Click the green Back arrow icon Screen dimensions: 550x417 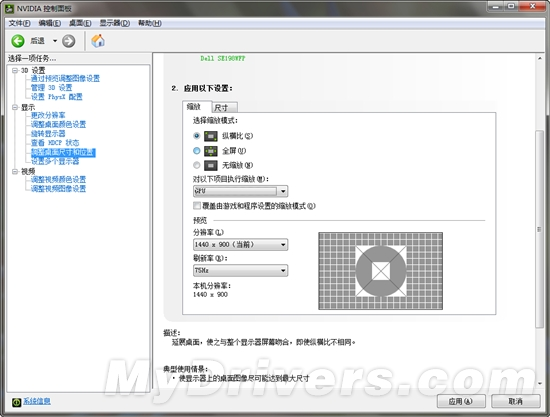tap(18, 41)
